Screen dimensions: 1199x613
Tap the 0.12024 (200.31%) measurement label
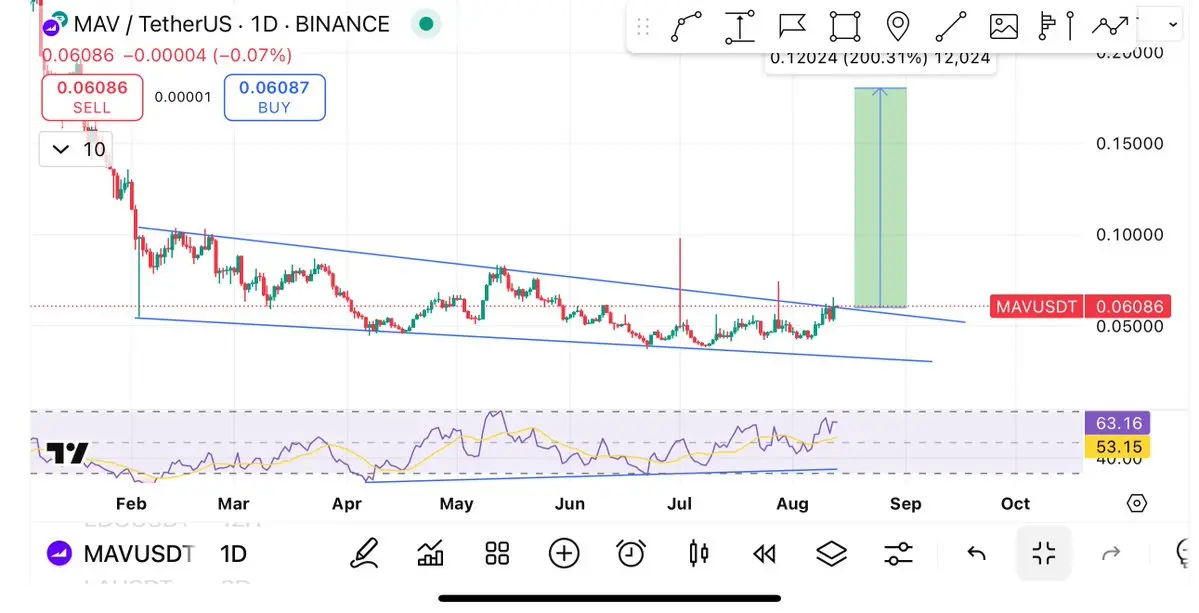(x=880, y=59)
